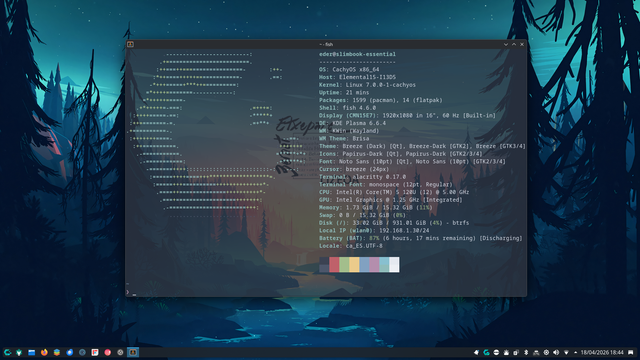
Task: Open the teal CachyOS update tray icon
Action: 487,352
